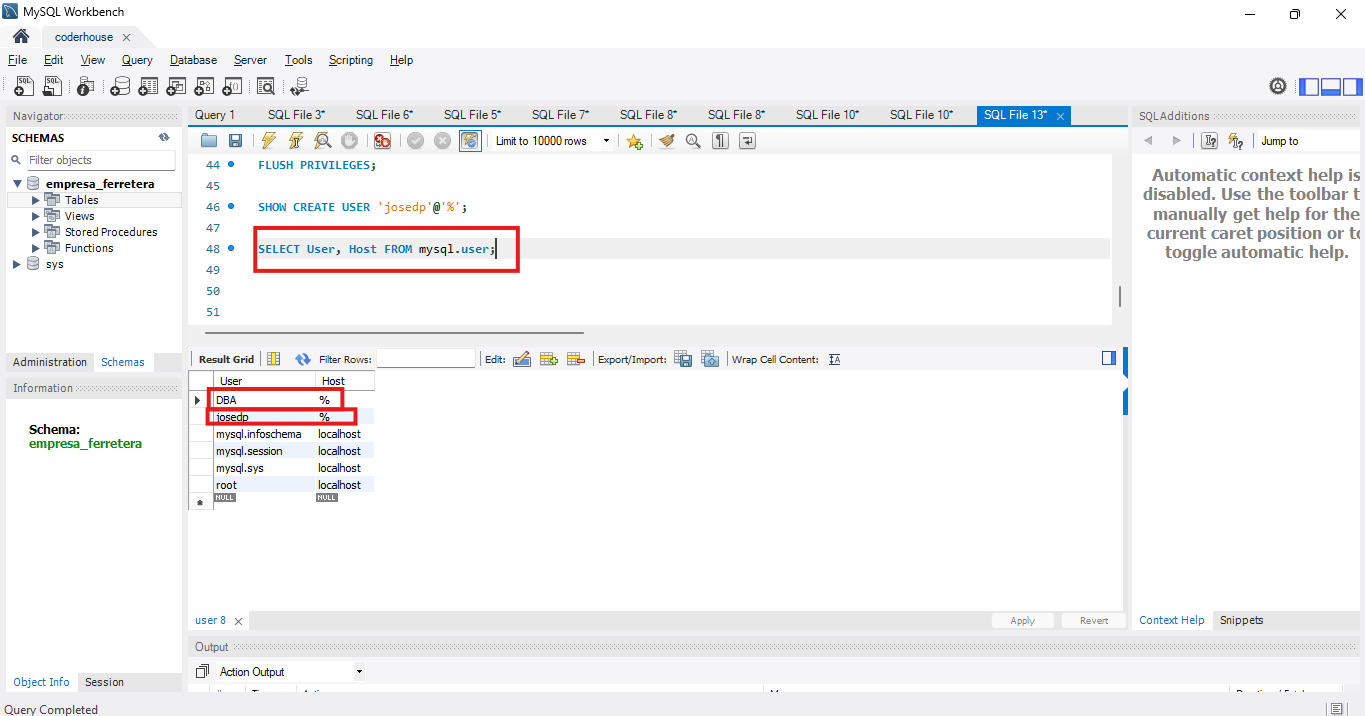Image resolution: width=1365 pixels, height=716 pixels.
Task: Create a new stored procedure icon
Action: coord(204,87)
